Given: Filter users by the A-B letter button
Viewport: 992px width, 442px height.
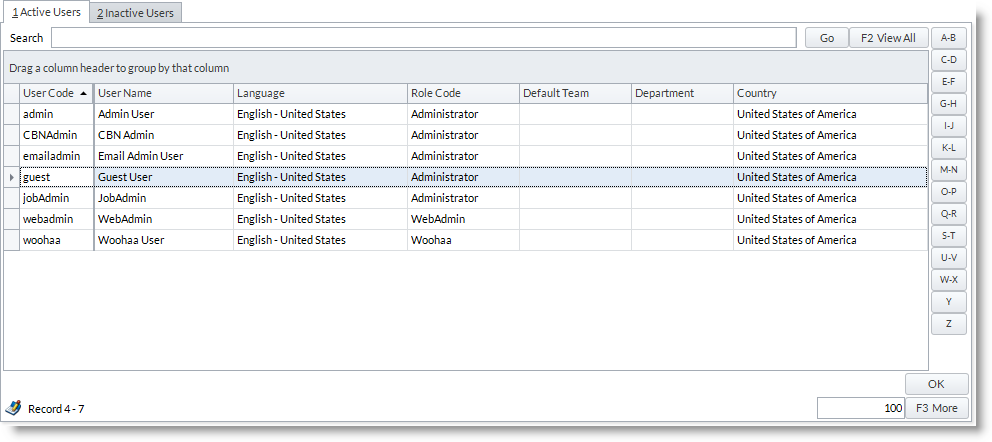Looking at the screenshot, I should point(948,38).
